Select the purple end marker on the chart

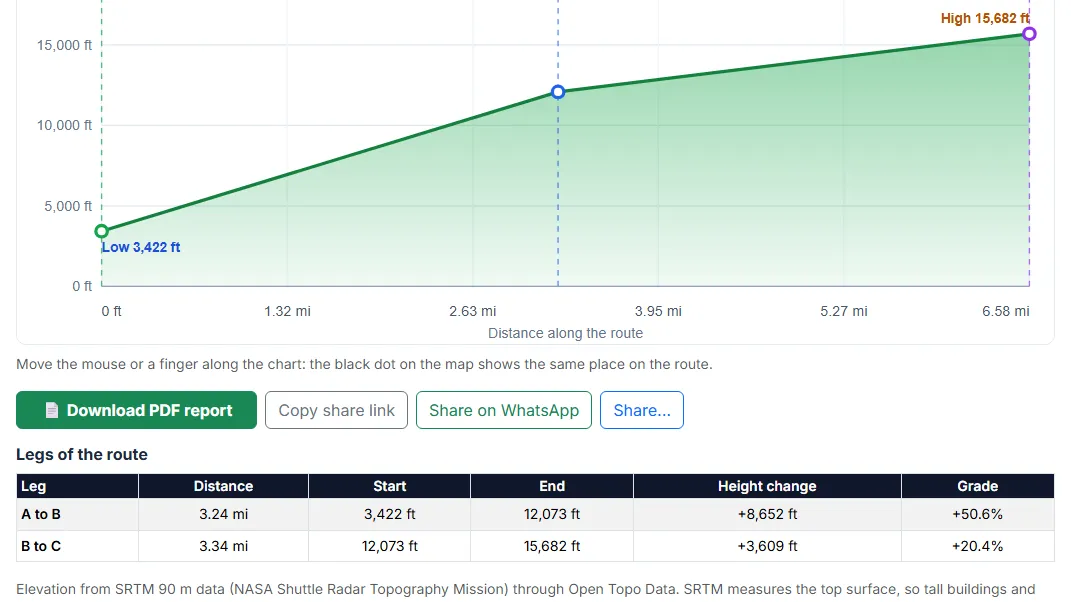(1029, 33)
